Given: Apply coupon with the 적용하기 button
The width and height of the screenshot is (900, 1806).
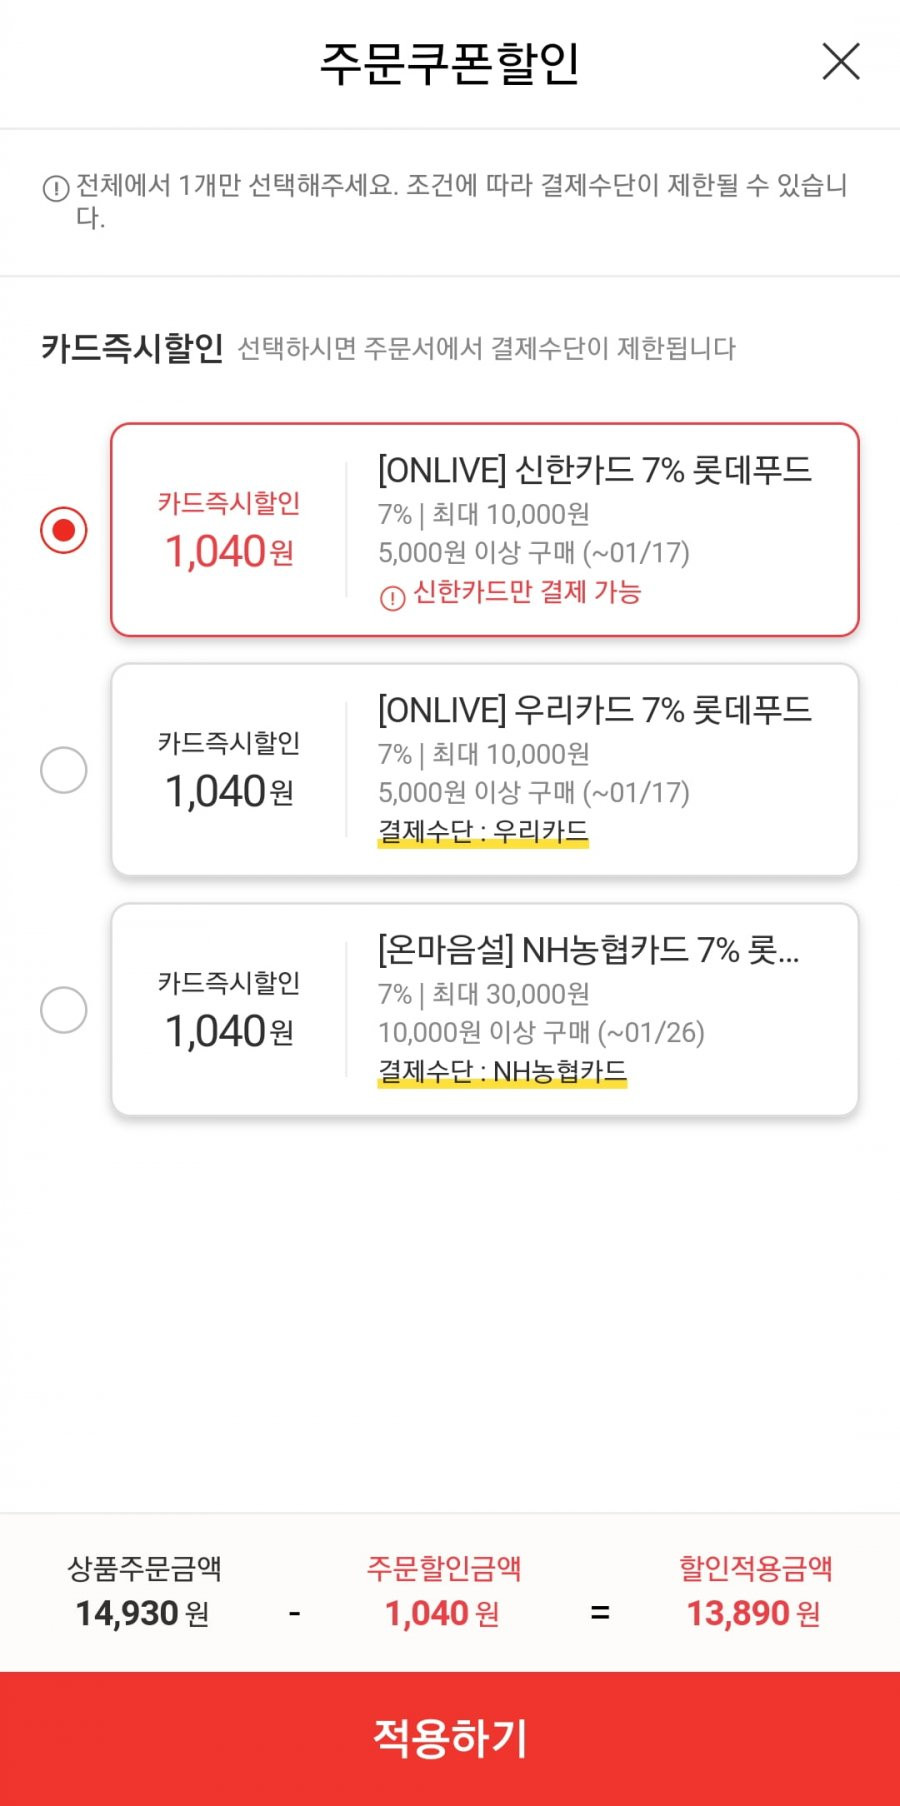Looking at the screenshot, I should point(450,1738).
